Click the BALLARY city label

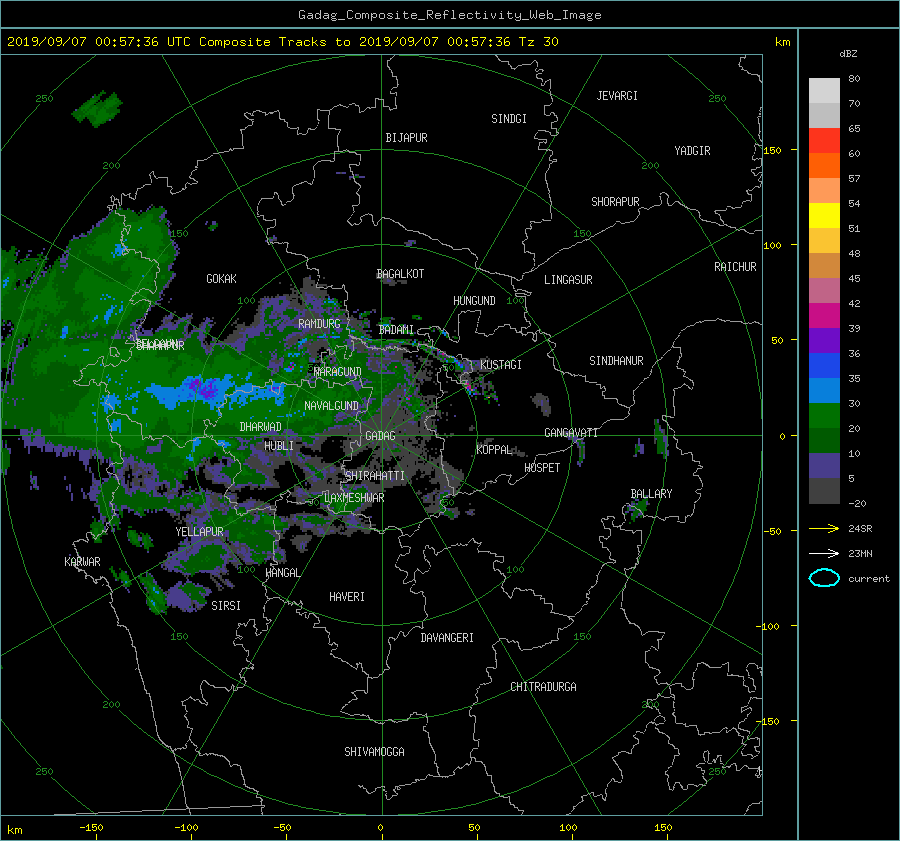[651, 494]
